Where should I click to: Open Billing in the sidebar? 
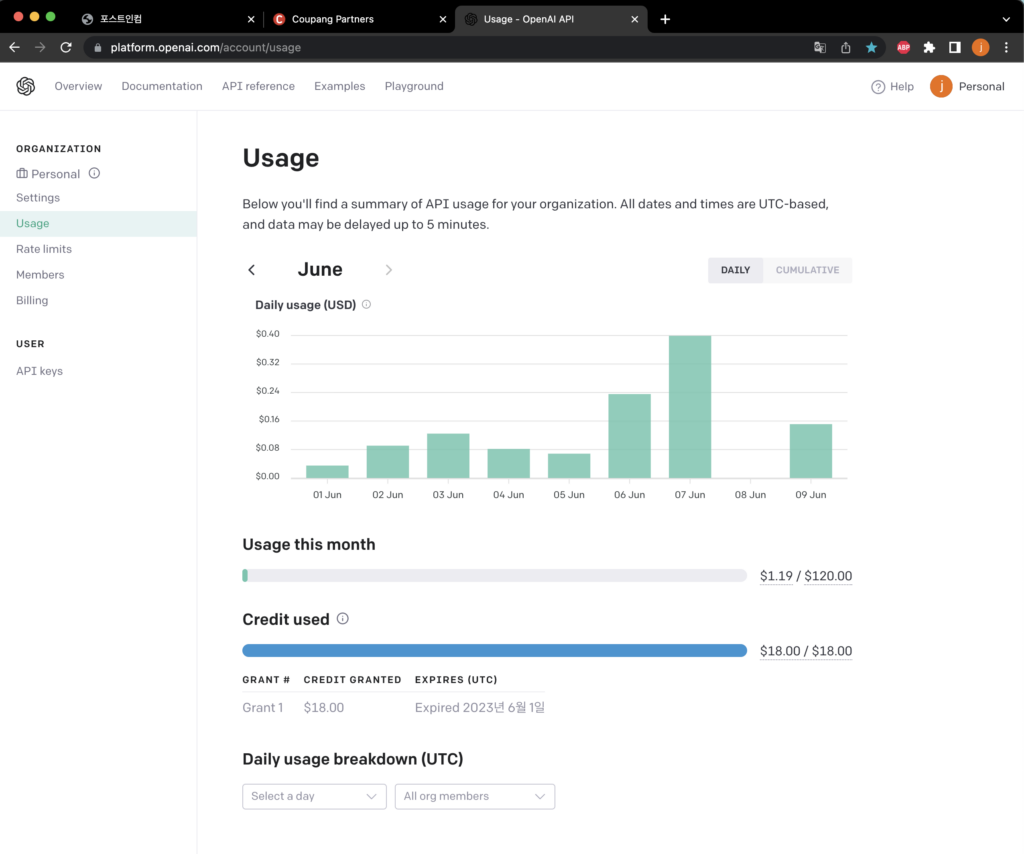coord(32,300)
